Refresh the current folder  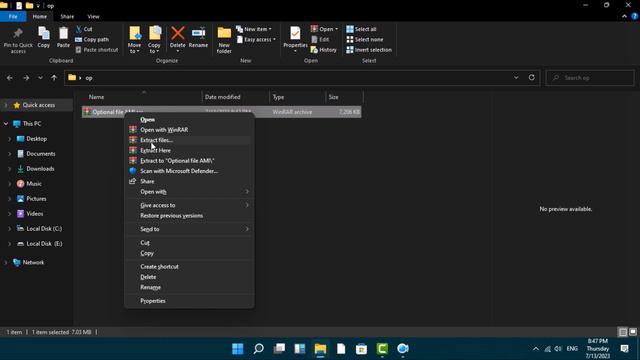[531, 78]
